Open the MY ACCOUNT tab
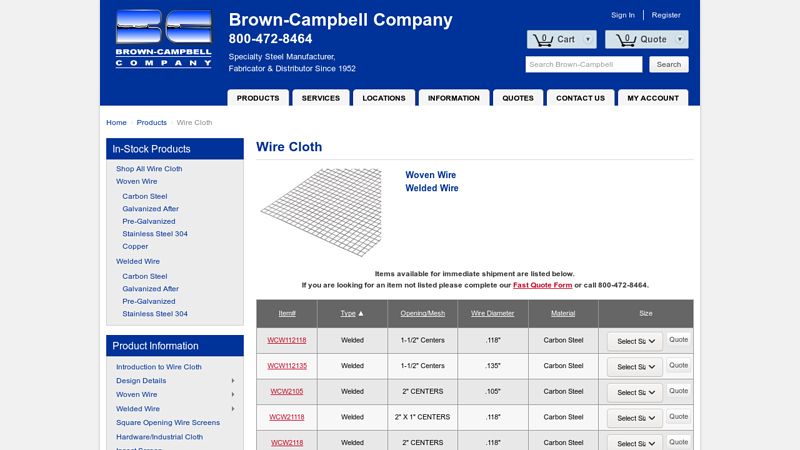Viewport: 800px width, 450px height. pyautogui.click(x=653, y=98)
